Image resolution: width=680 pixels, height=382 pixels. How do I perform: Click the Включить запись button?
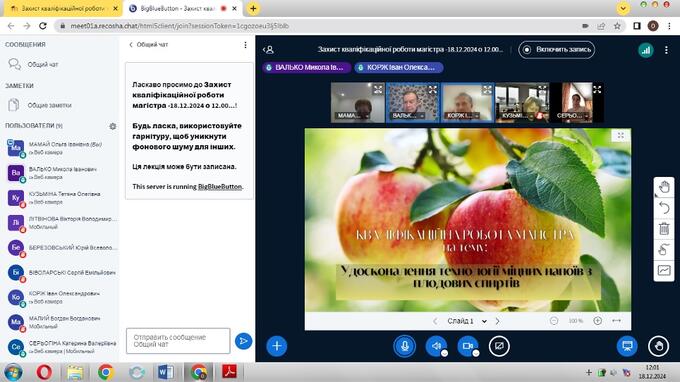click(x=556, y=49)
